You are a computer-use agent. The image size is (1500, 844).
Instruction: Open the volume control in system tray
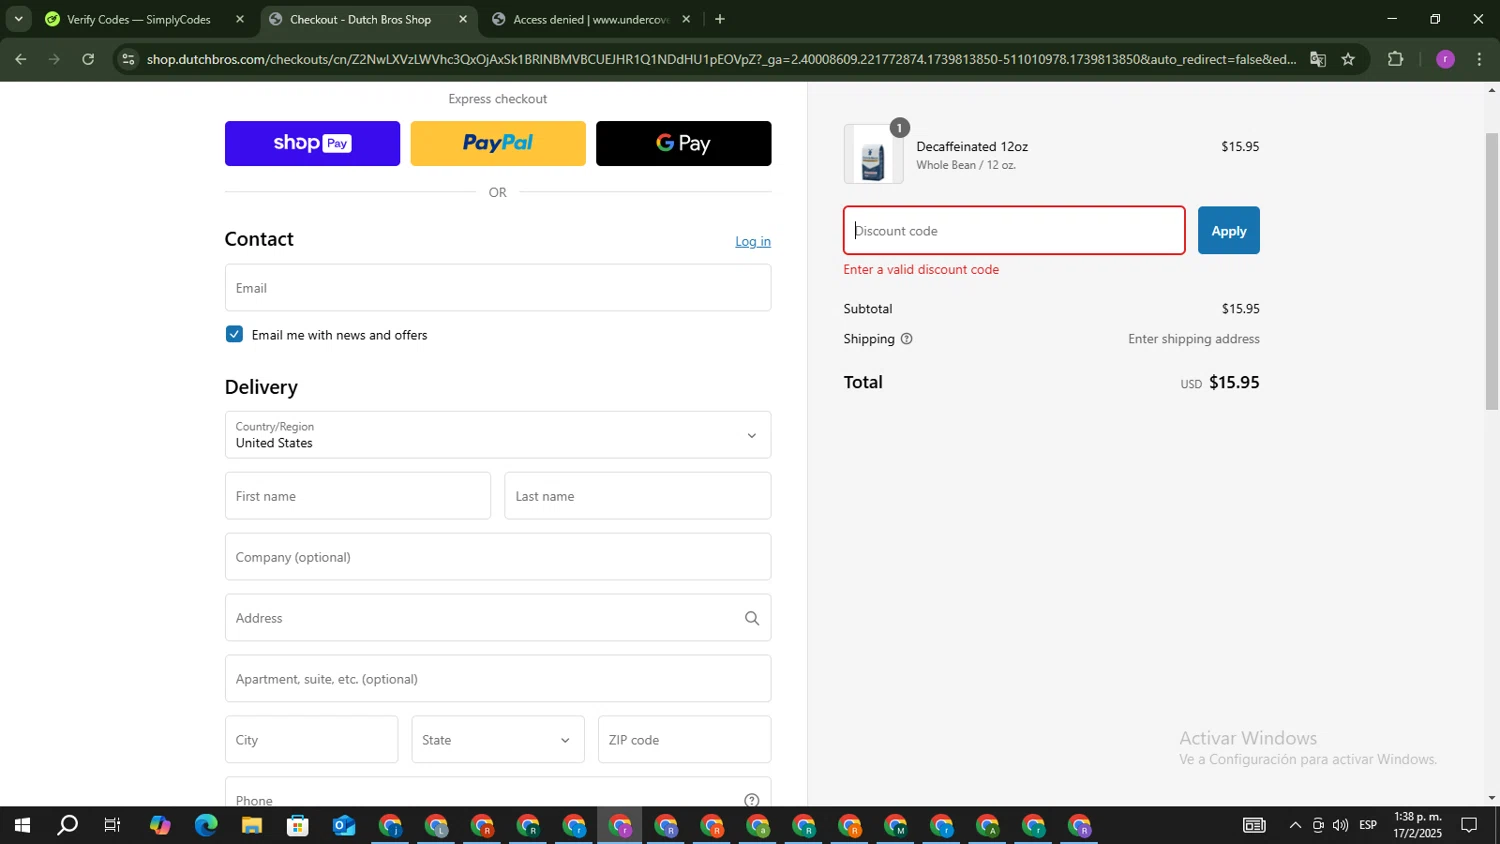pos(1340,826)
